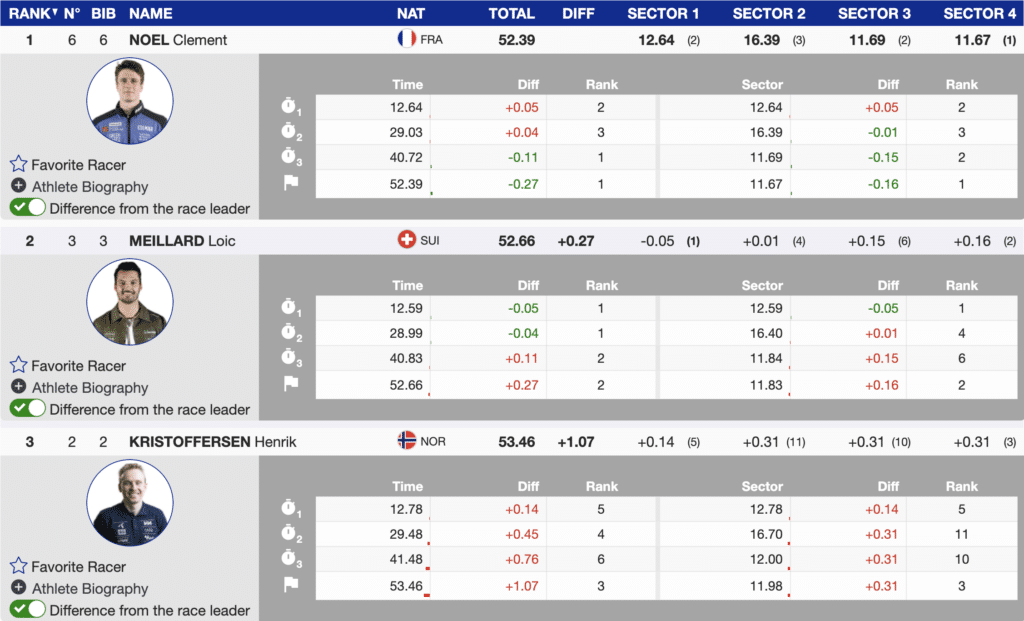Sort results by the RANK column header
Viewport: 1024px width, 621px height.
(30, 14)
